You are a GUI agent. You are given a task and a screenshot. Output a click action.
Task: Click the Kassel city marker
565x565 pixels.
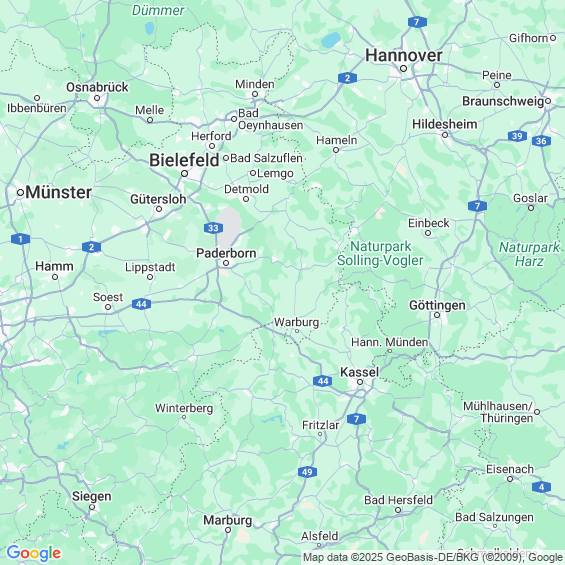(360, 382)
